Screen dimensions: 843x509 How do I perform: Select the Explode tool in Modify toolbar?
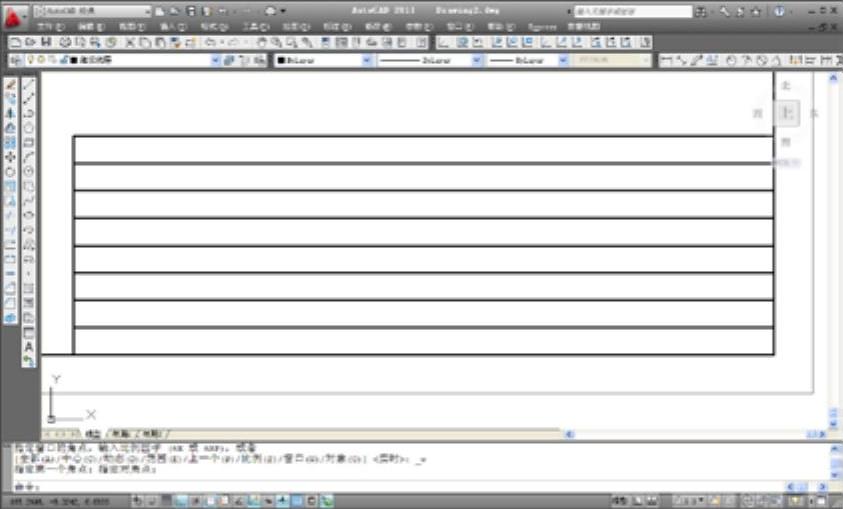[10, 318]
